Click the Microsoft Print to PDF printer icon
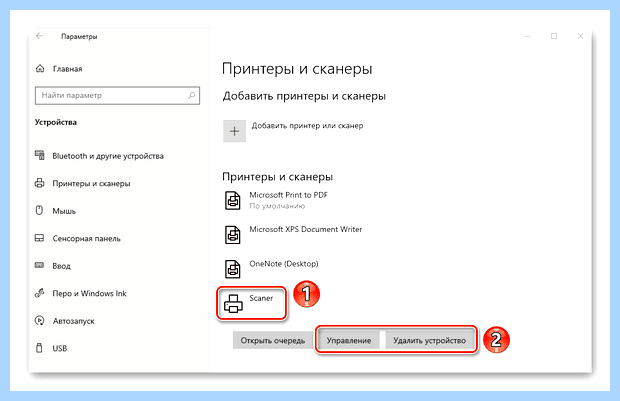 click(232, 200)
